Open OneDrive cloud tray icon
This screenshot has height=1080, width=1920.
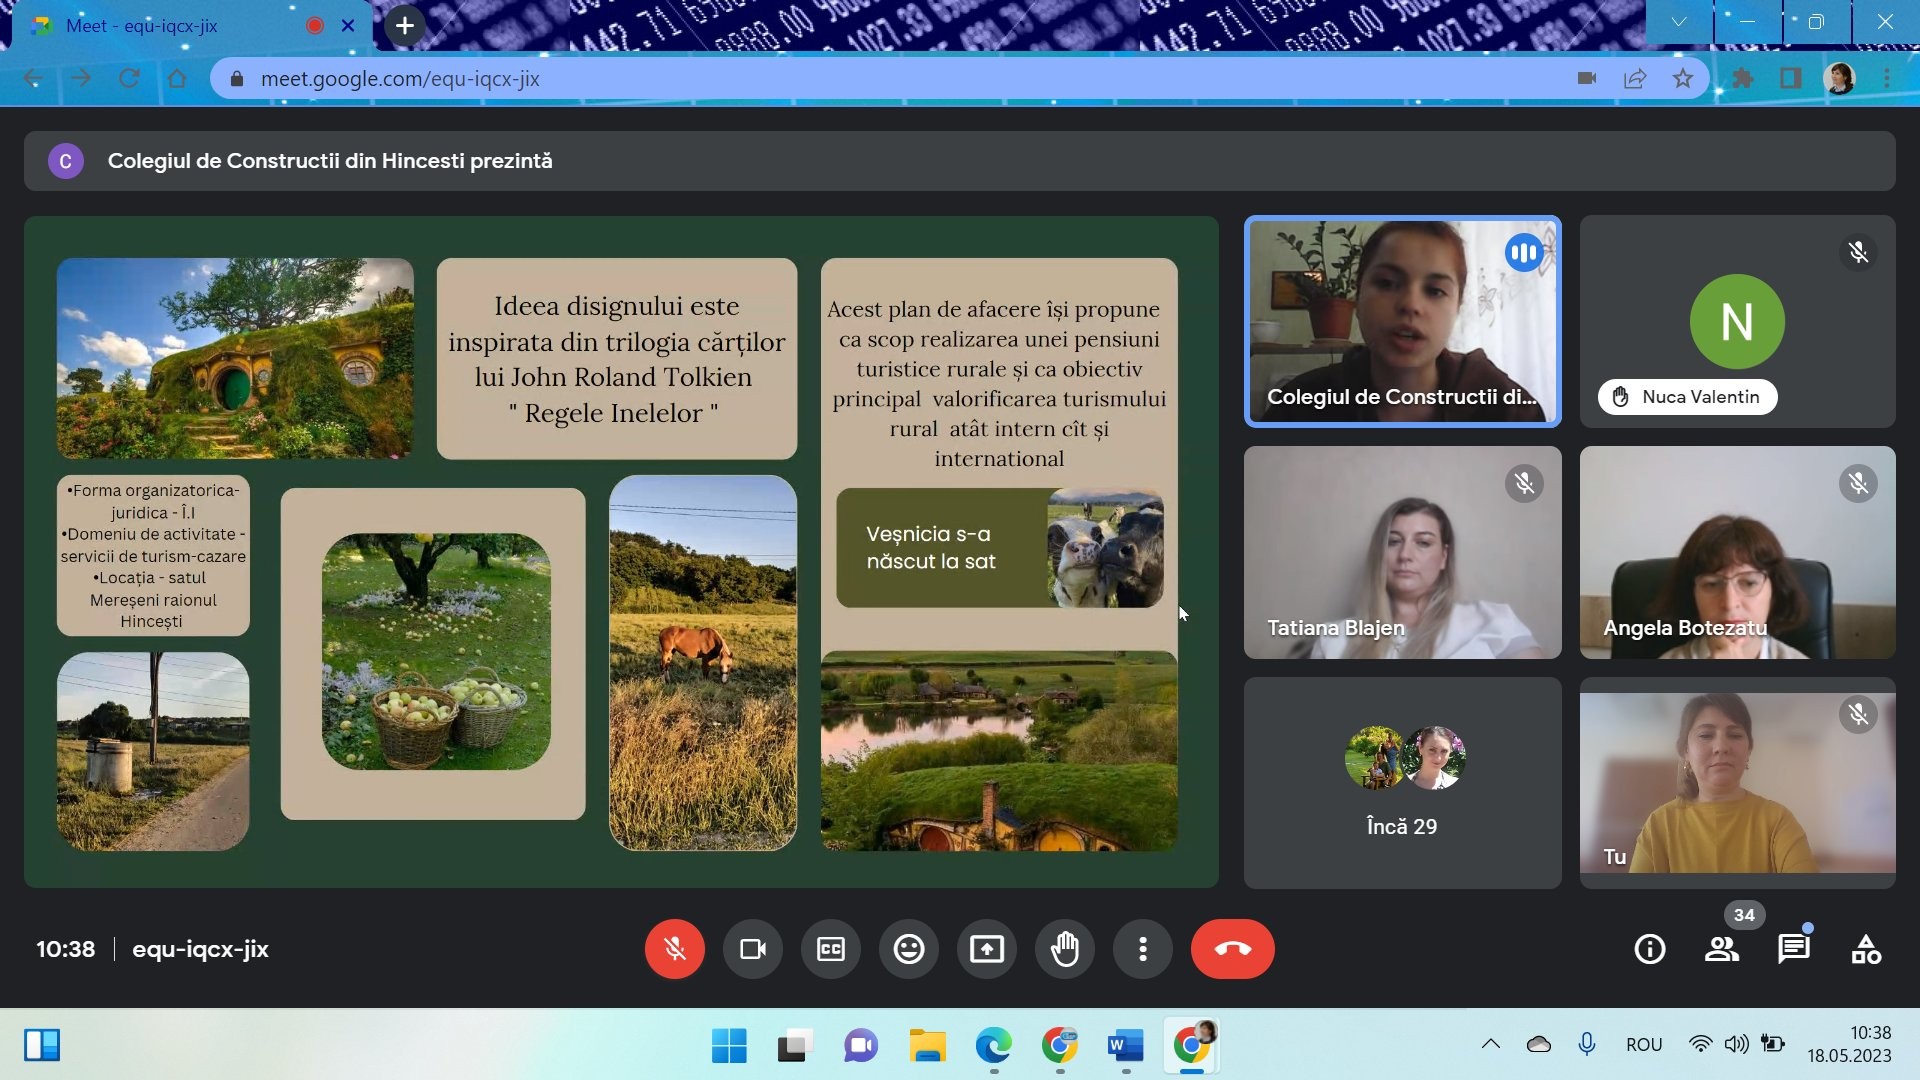pos(1539,1044)
